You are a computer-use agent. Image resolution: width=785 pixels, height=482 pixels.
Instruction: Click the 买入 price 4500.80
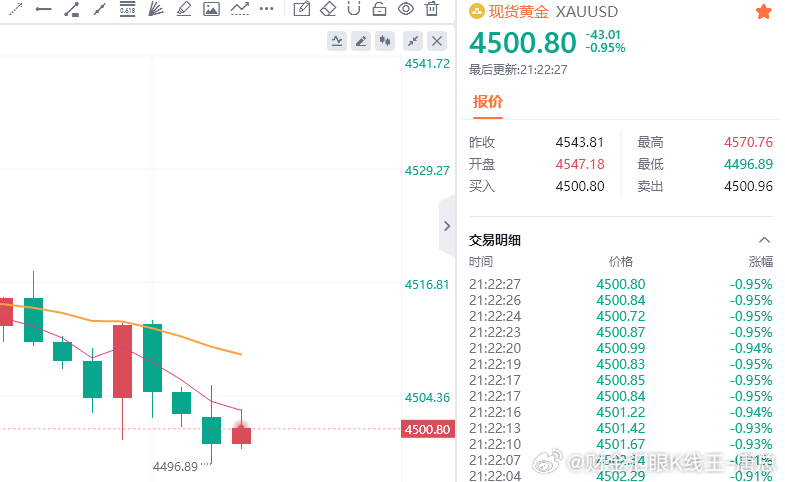point(580,187)
